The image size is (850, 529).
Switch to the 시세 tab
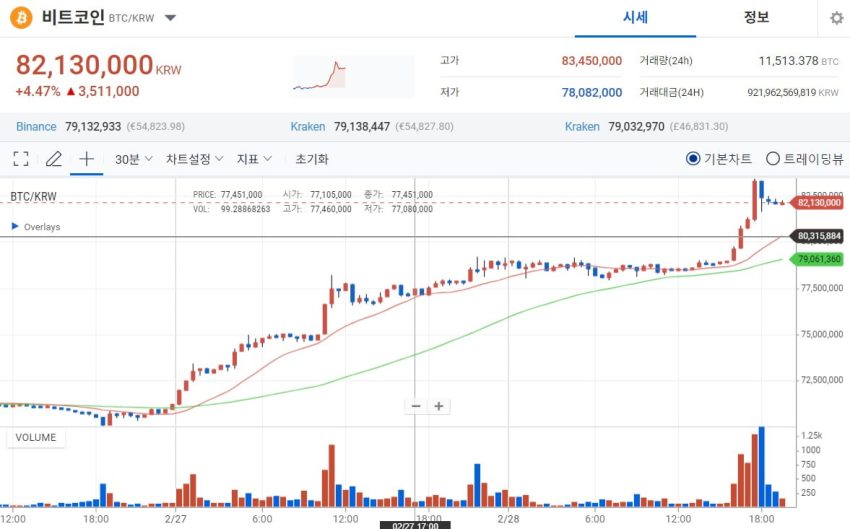coord(635,17)
